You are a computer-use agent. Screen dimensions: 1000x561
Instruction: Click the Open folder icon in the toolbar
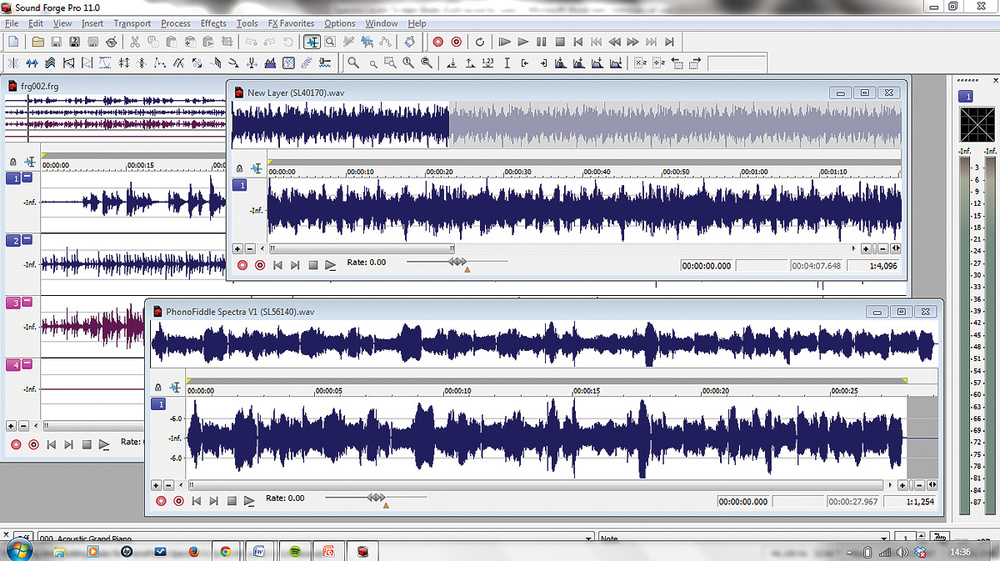(38, 42)
